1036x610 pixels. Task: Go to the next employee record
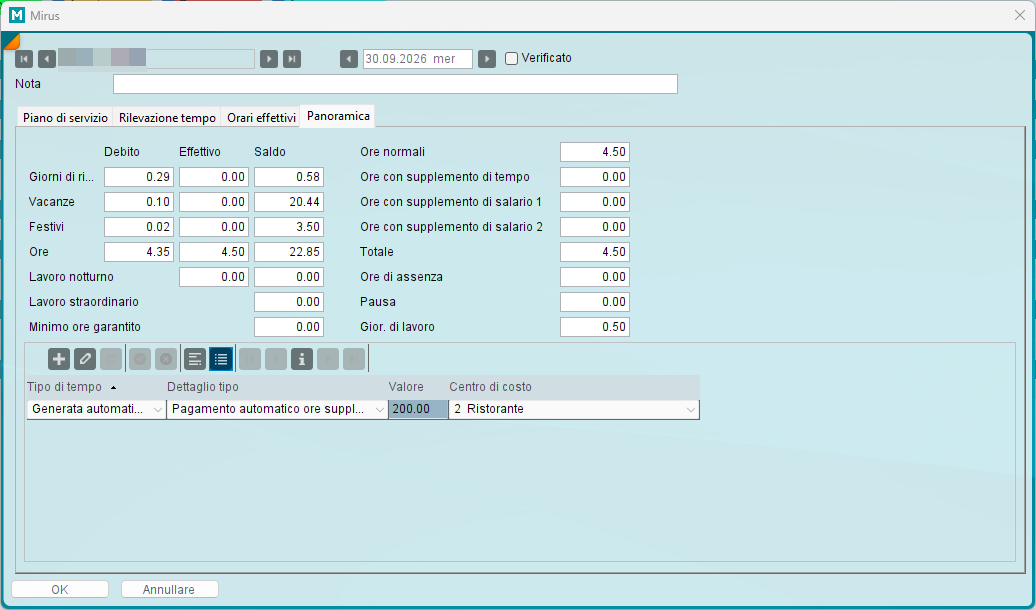(269, 59)
